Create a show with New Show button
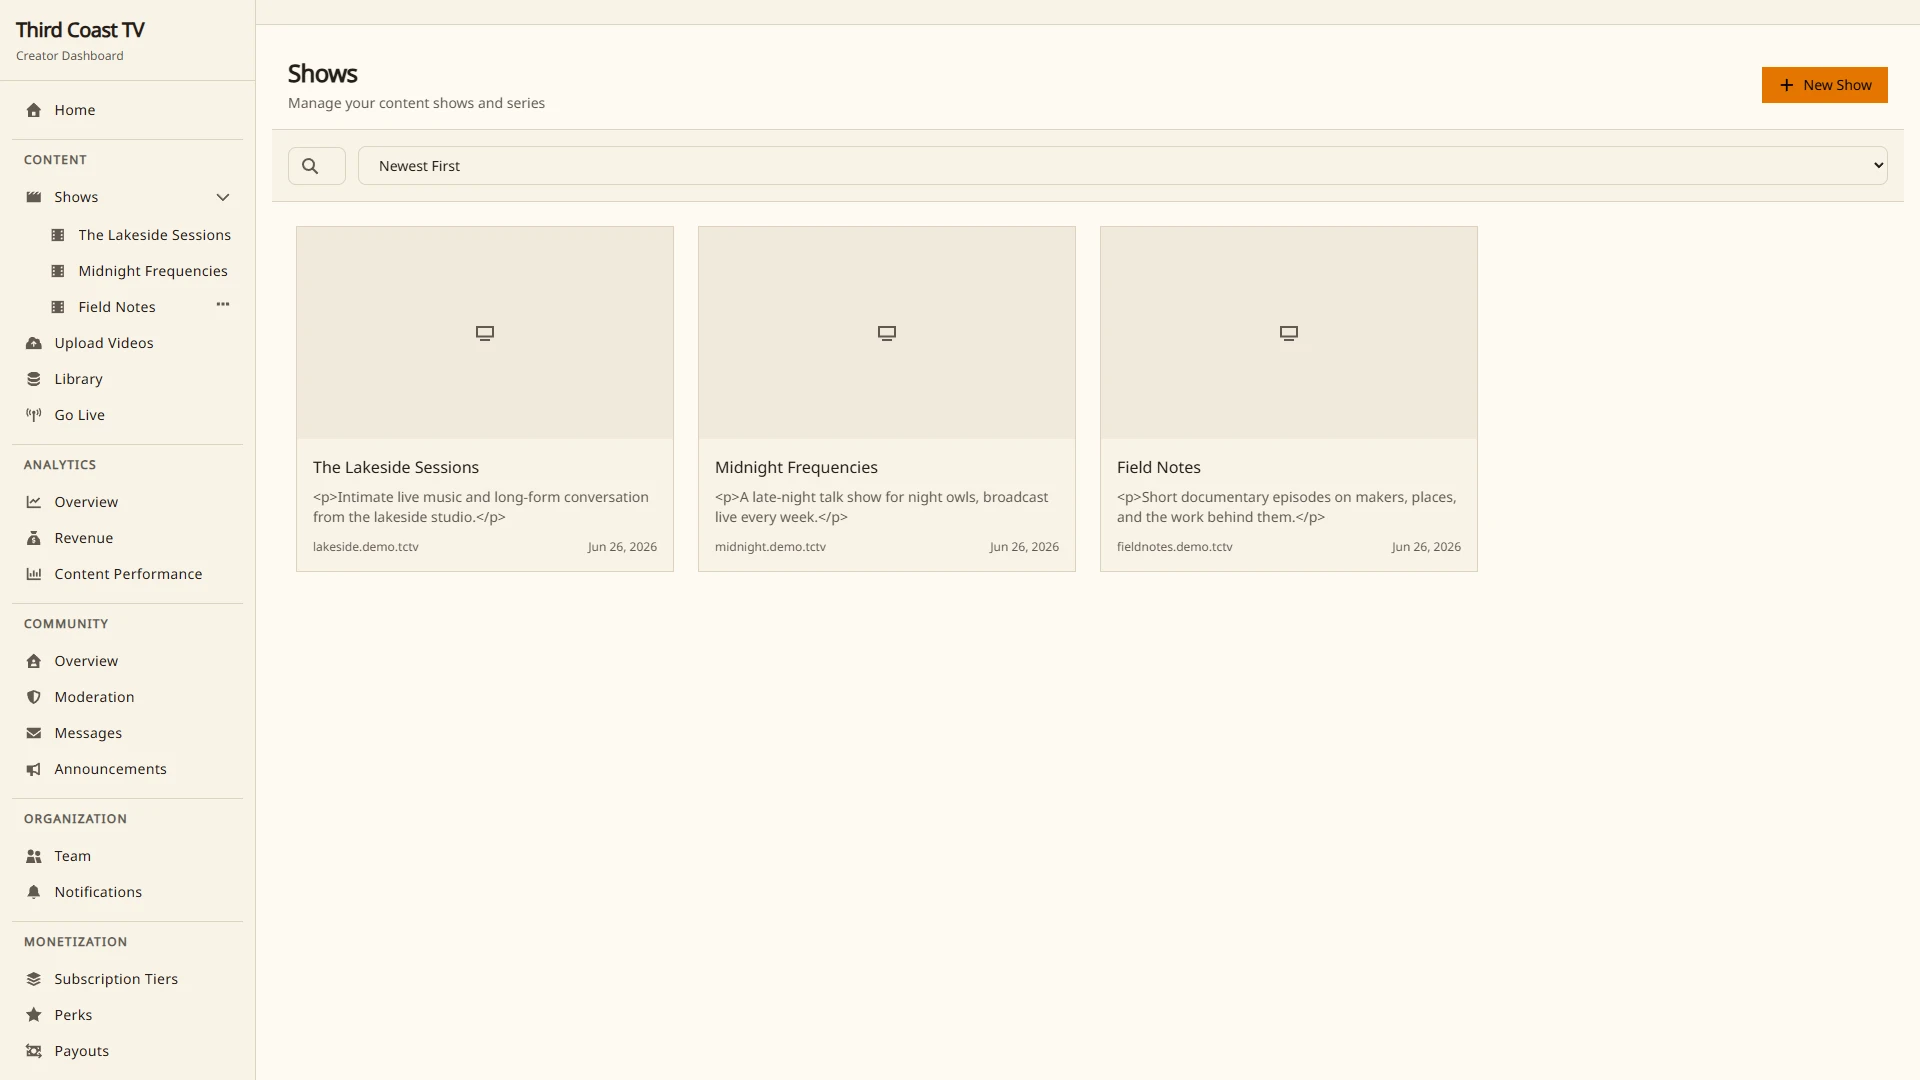Viewport: 1920px width, 1080px height. 1824,85
